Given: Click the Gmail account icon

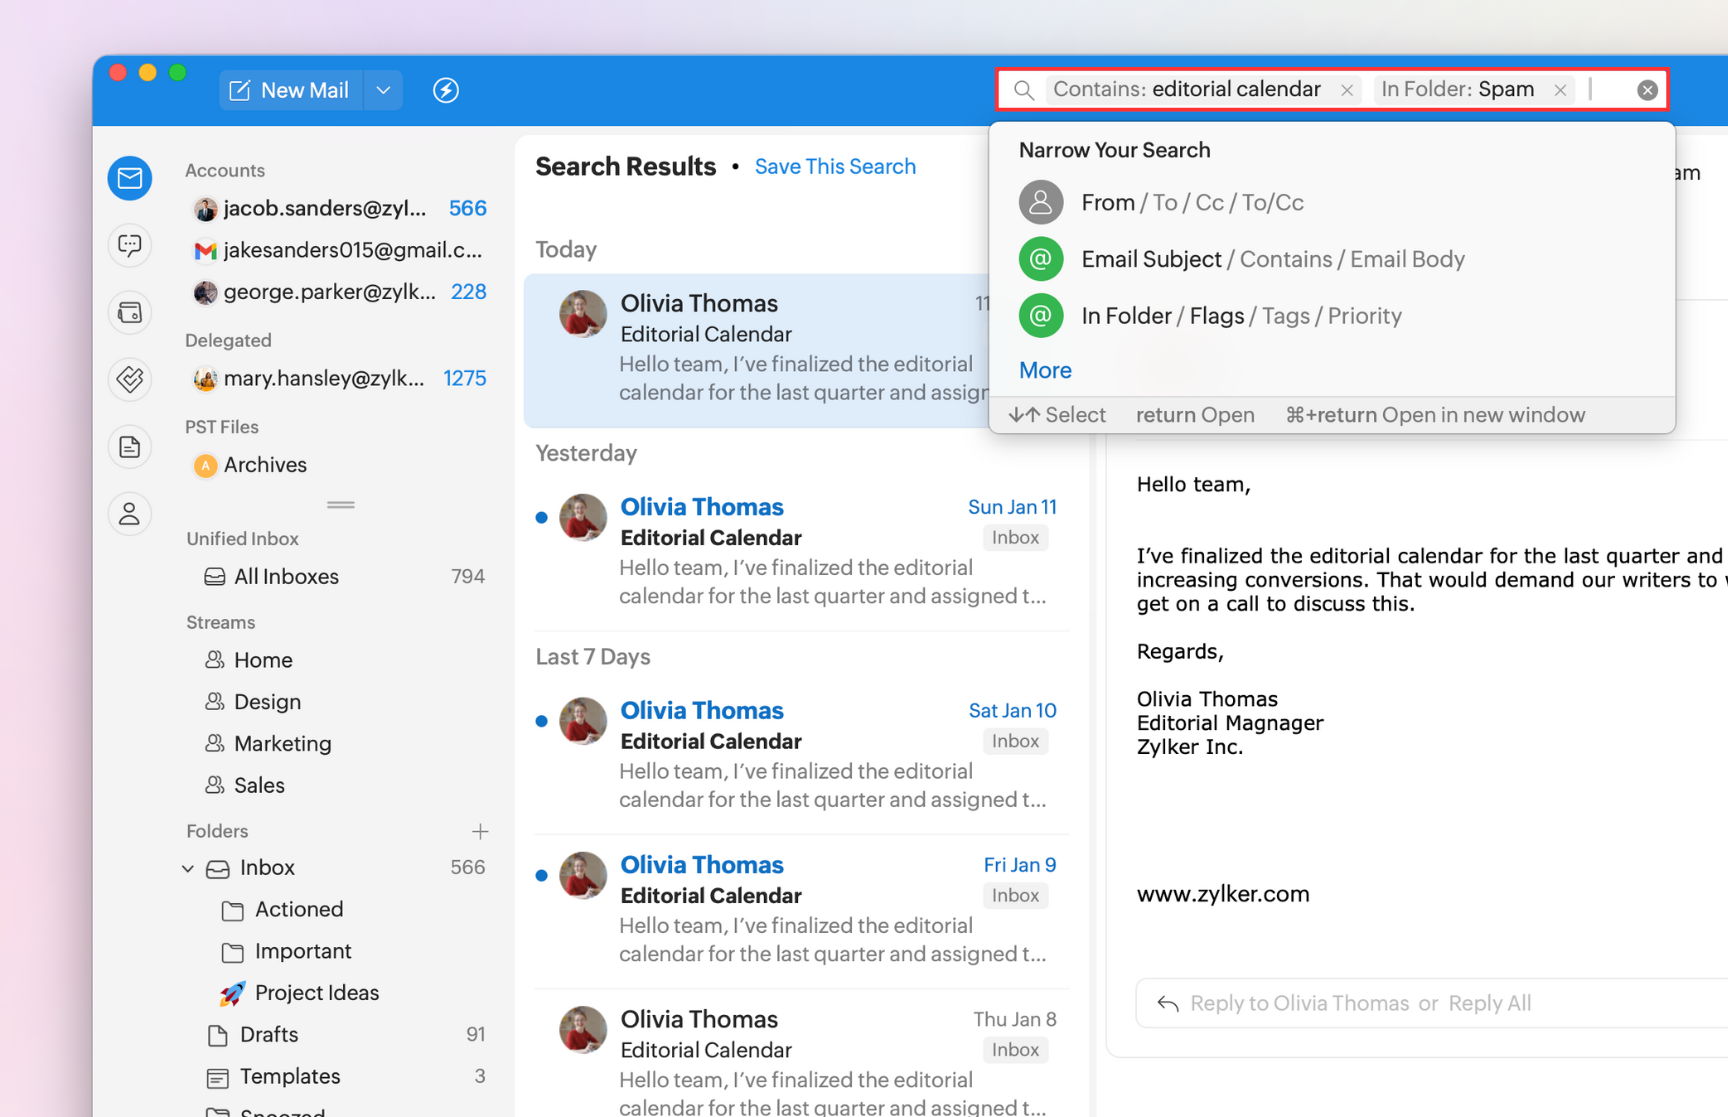Looking at the screenshot, I should 205,250.
